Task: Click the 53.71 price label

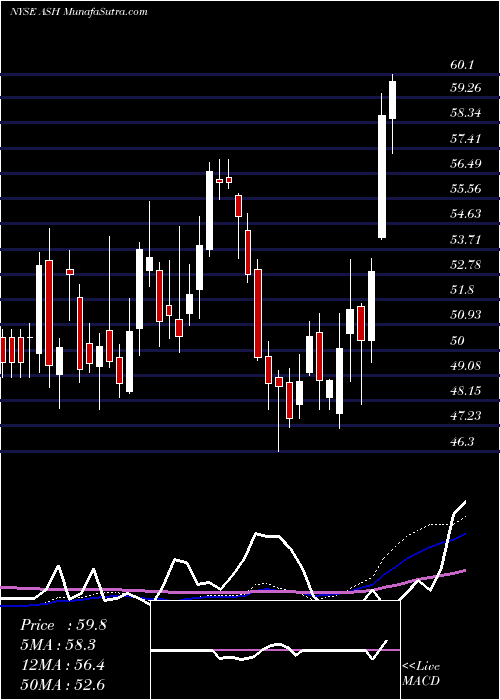Action: (466, 240)
